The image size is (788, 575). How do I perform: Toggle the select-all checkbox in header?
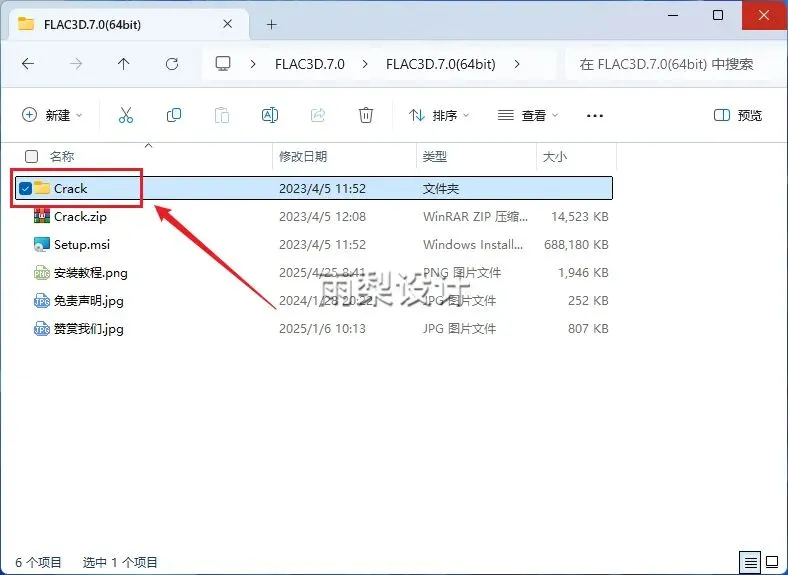click(31, 156)
